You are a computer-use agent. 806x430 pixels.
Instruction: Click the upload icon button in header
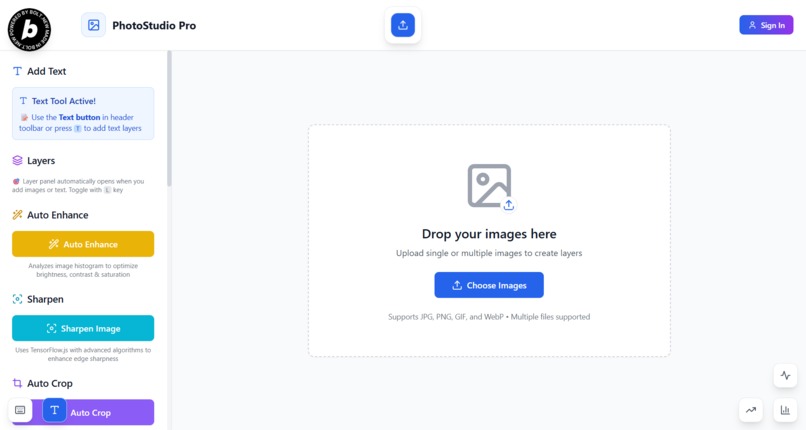tap(402, 25)
